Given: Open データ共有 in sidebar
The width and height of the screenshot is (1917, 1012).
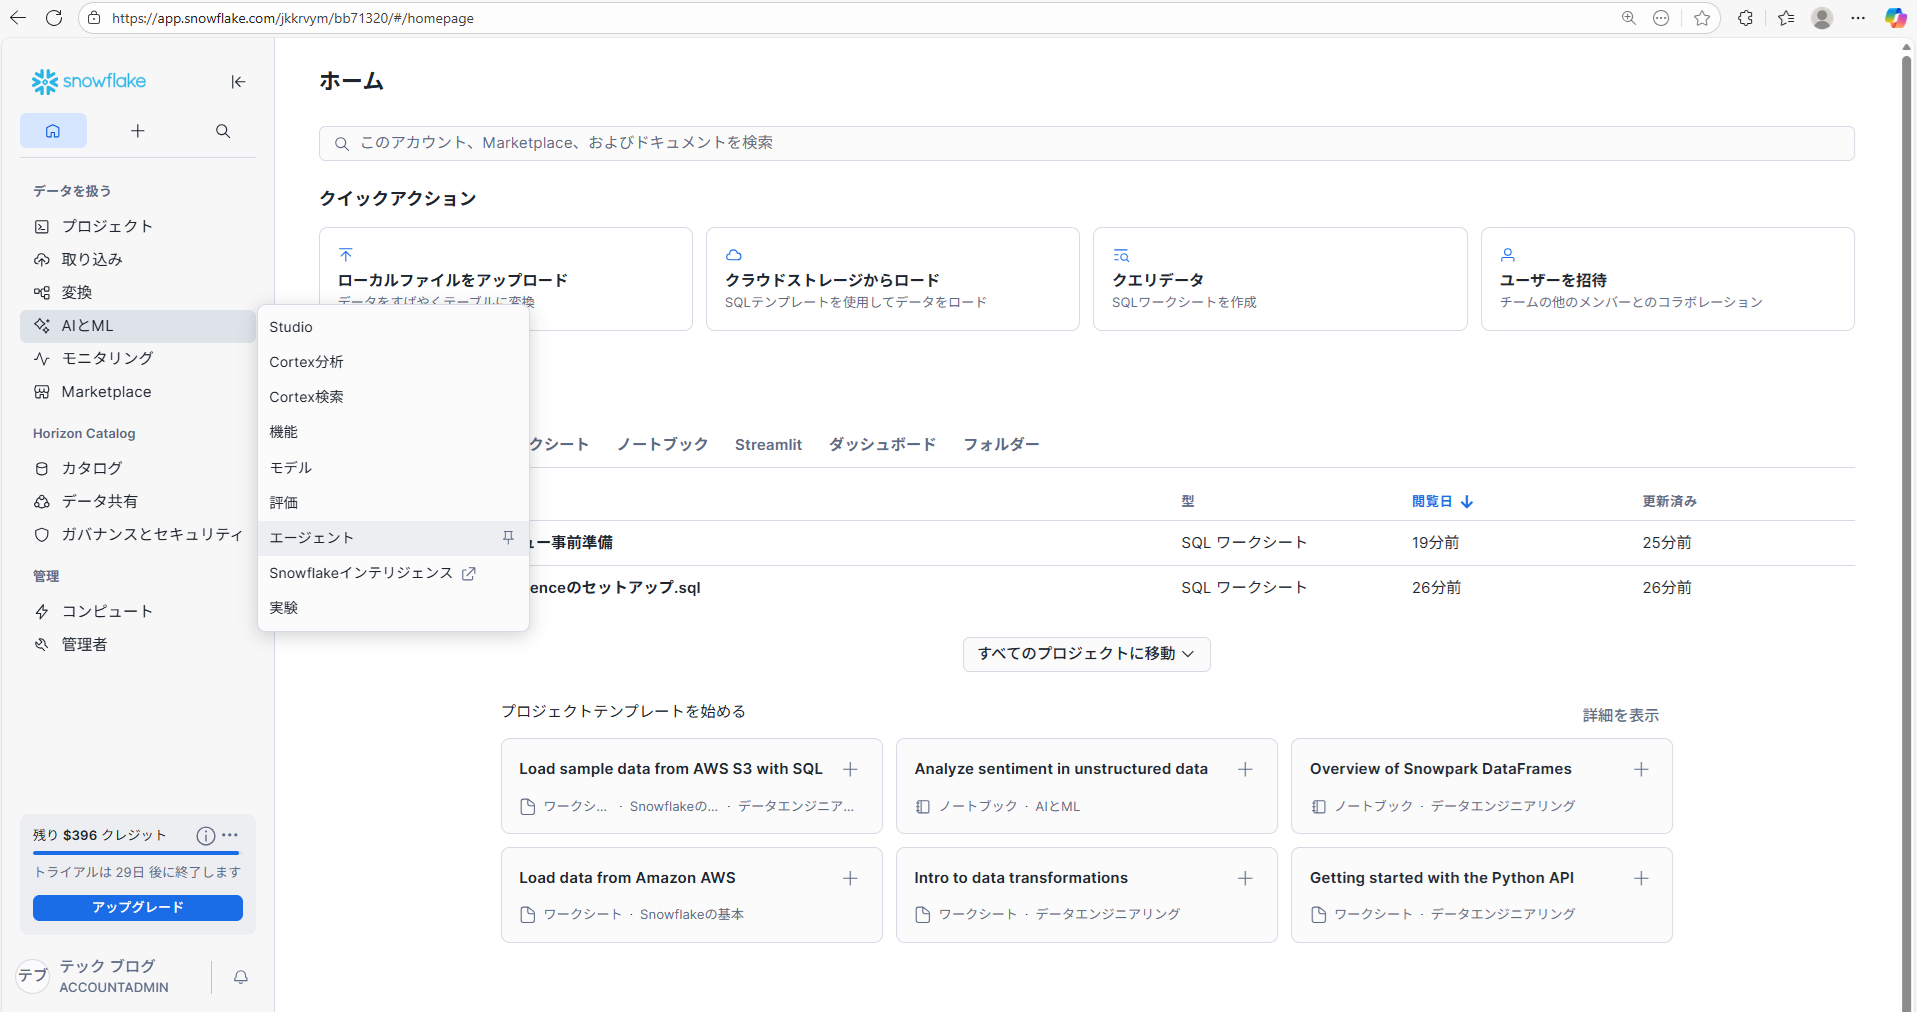Looking at the screenshot, I should click(x=138, y=501).
